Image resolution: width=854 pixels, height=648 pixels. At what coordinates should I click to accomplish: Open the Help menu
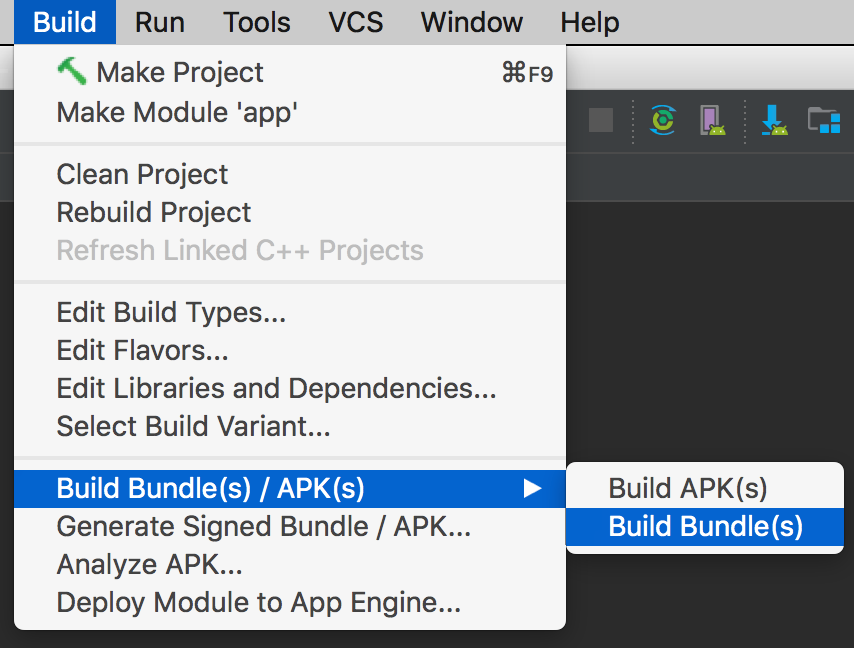(x=589, y=22)
